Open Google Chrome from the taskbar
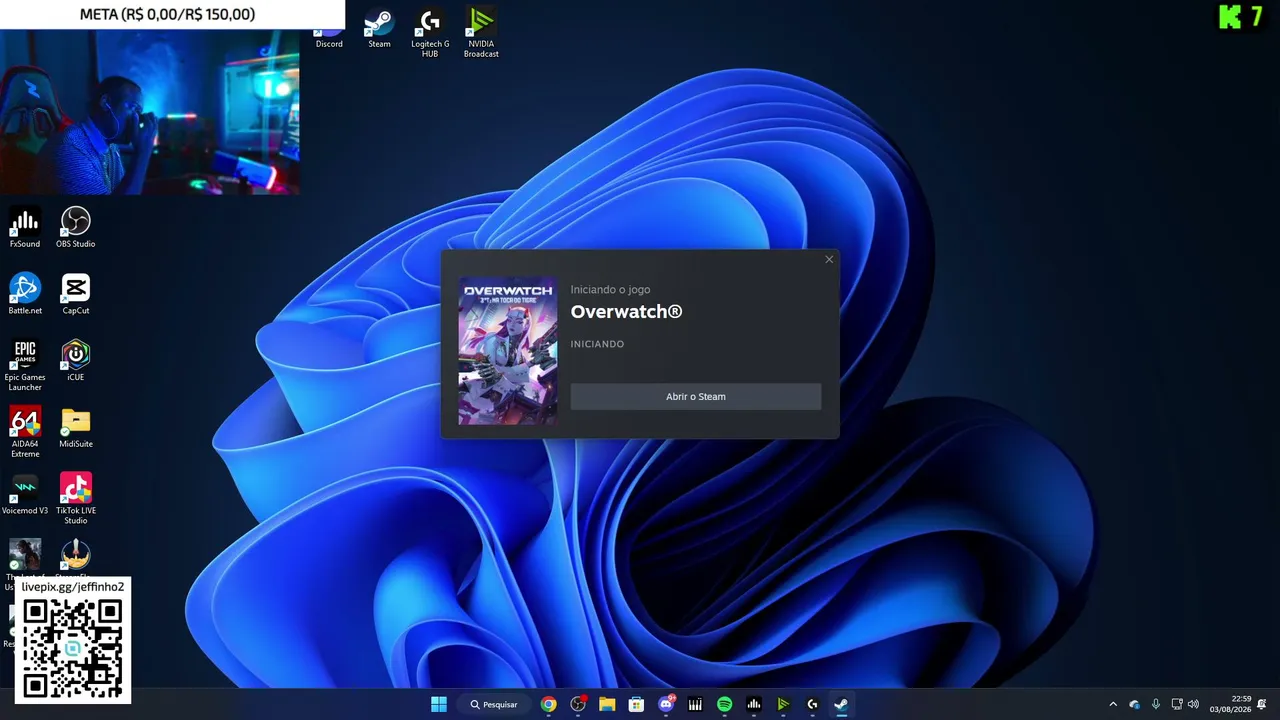This screenshot has width=1280, height=720. pos(548,704)
